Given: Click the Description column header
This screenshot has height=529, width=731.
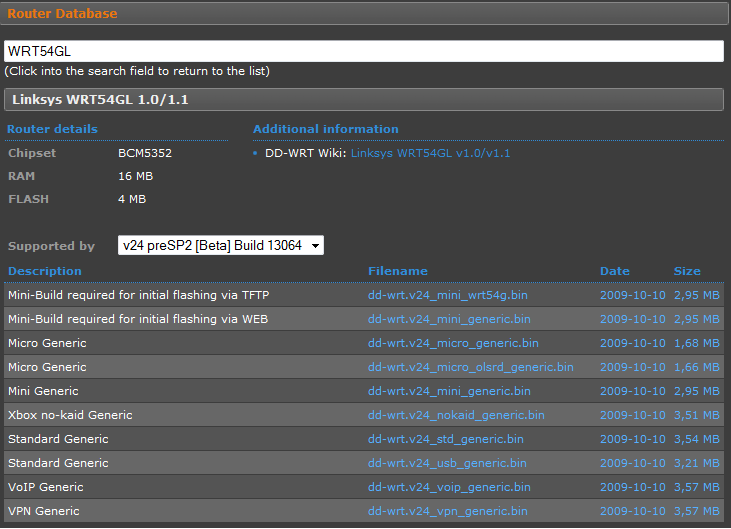Looking at the screenshot, I should [x=45, y=271].
